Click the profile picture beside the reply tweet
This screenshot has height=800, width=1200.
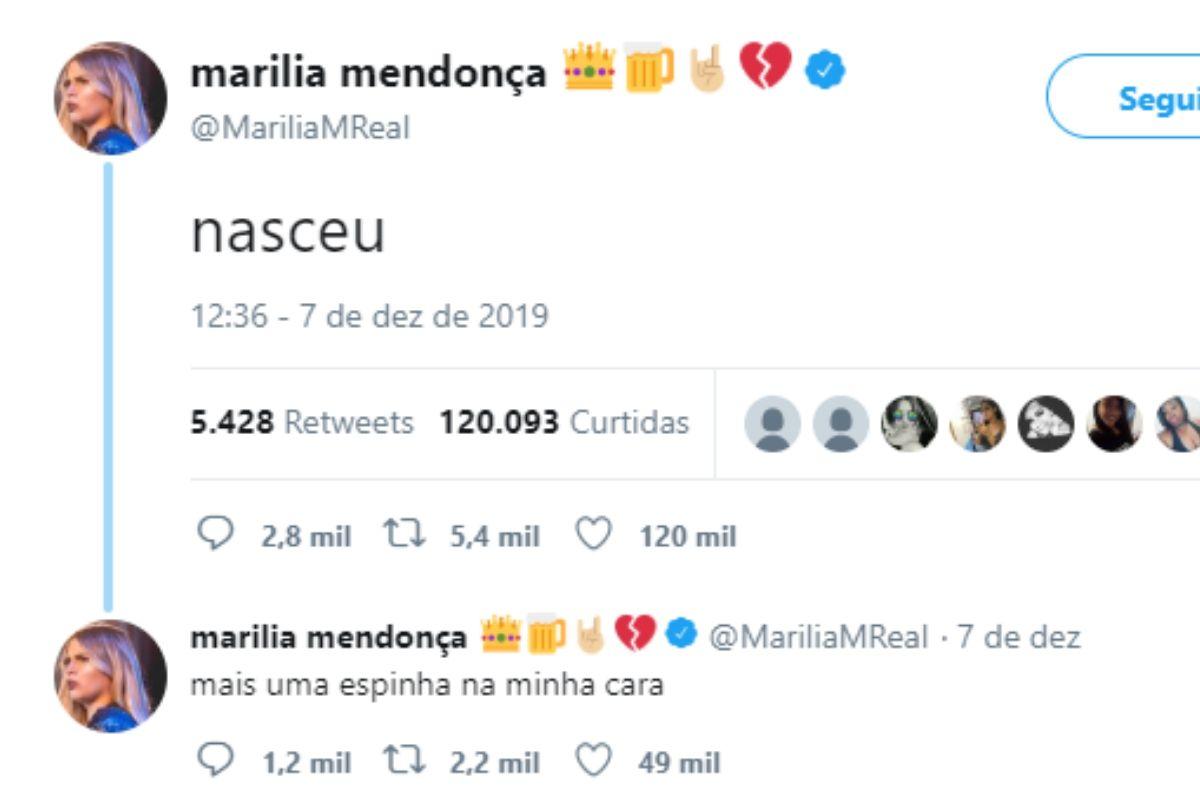pyautogui.click(x=110, y=676)
